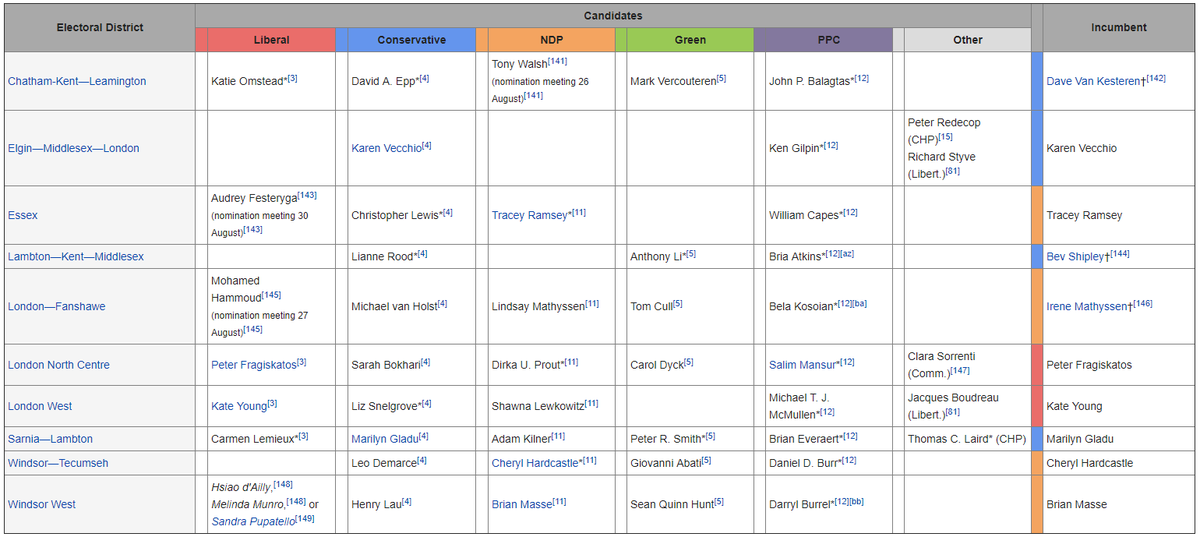This screenshot has width=1200, height=537.
Task: Click the Incumbent header cell
Action: [1119, 28]
